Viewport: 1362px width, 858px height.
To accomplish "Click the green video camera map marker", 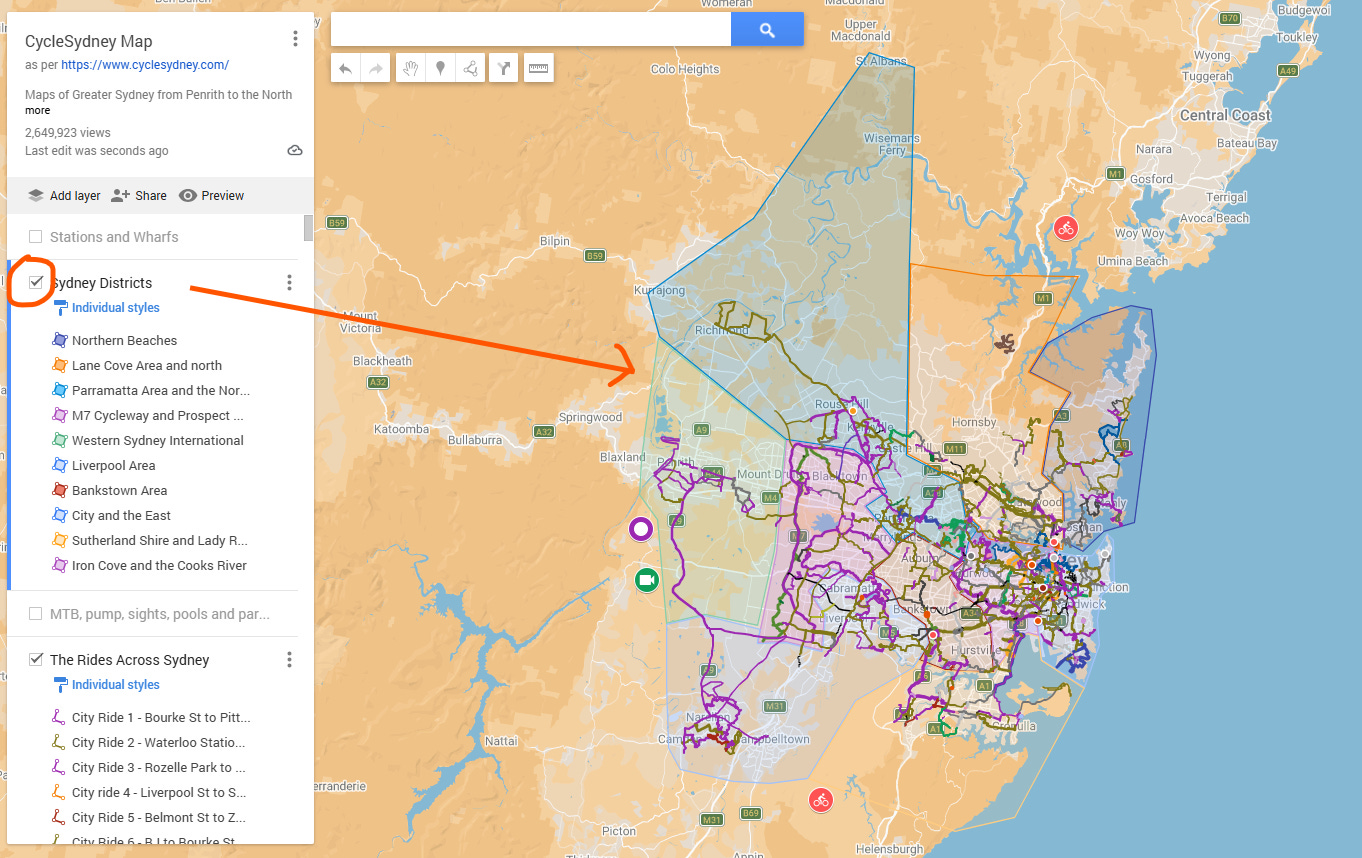I will tap(646, 579).
